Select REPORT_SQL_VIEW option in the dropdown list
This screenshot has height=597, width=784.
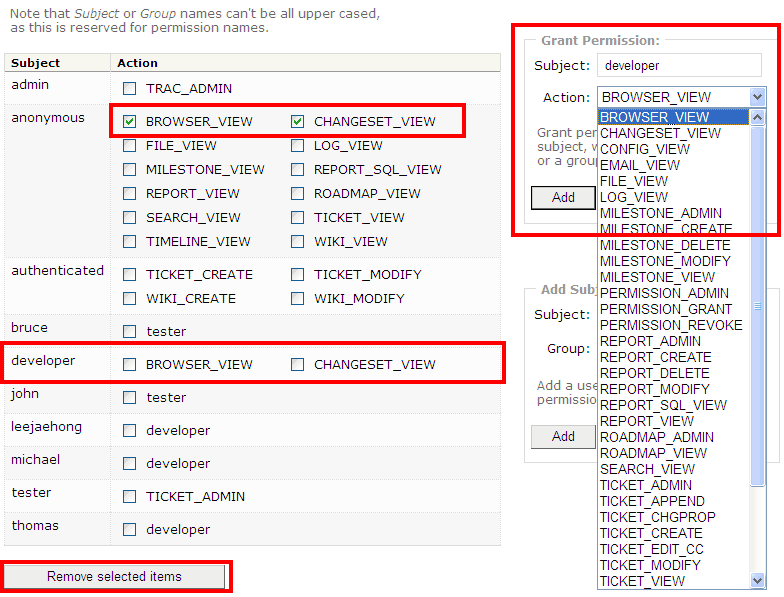[663, 405]
